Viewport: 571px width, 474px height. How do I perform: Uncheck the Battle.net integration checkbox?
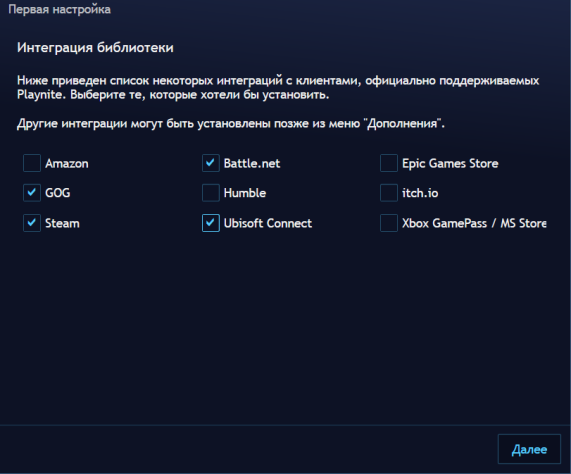click(211, 163)
